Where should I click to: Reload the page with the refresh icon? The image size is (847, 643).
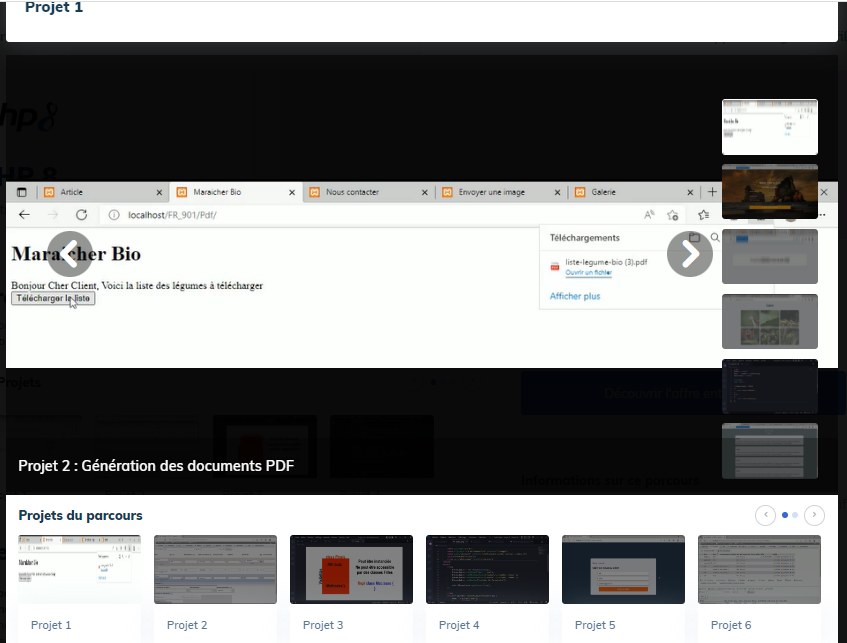tap(82, 215)
